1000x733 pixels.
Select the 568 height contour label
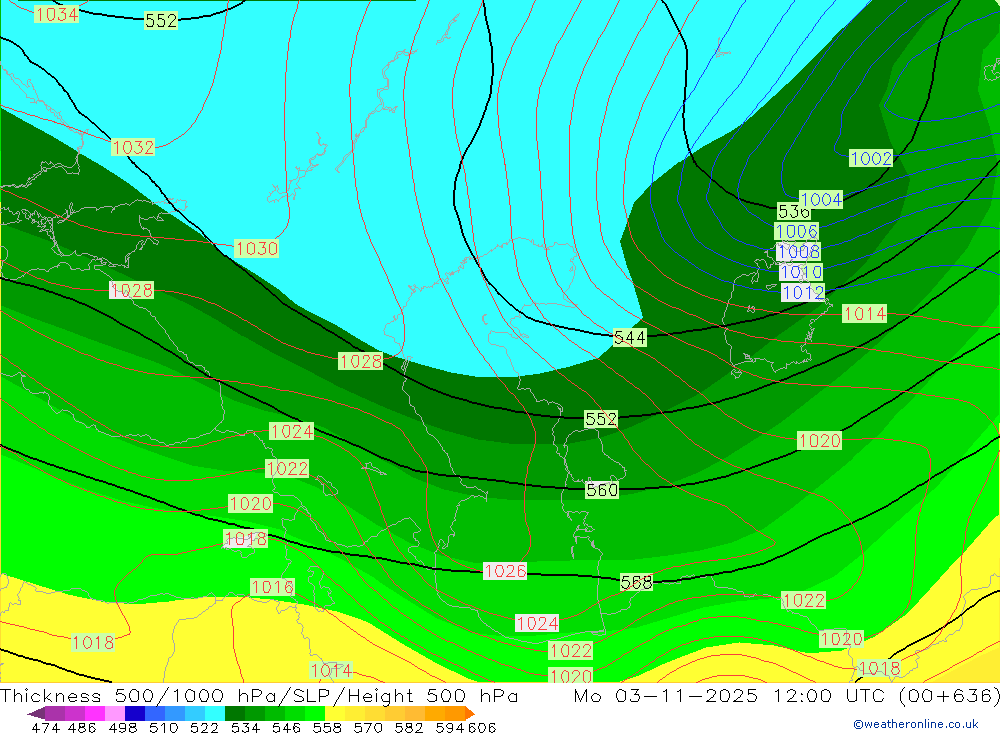[x=636, y=582]
